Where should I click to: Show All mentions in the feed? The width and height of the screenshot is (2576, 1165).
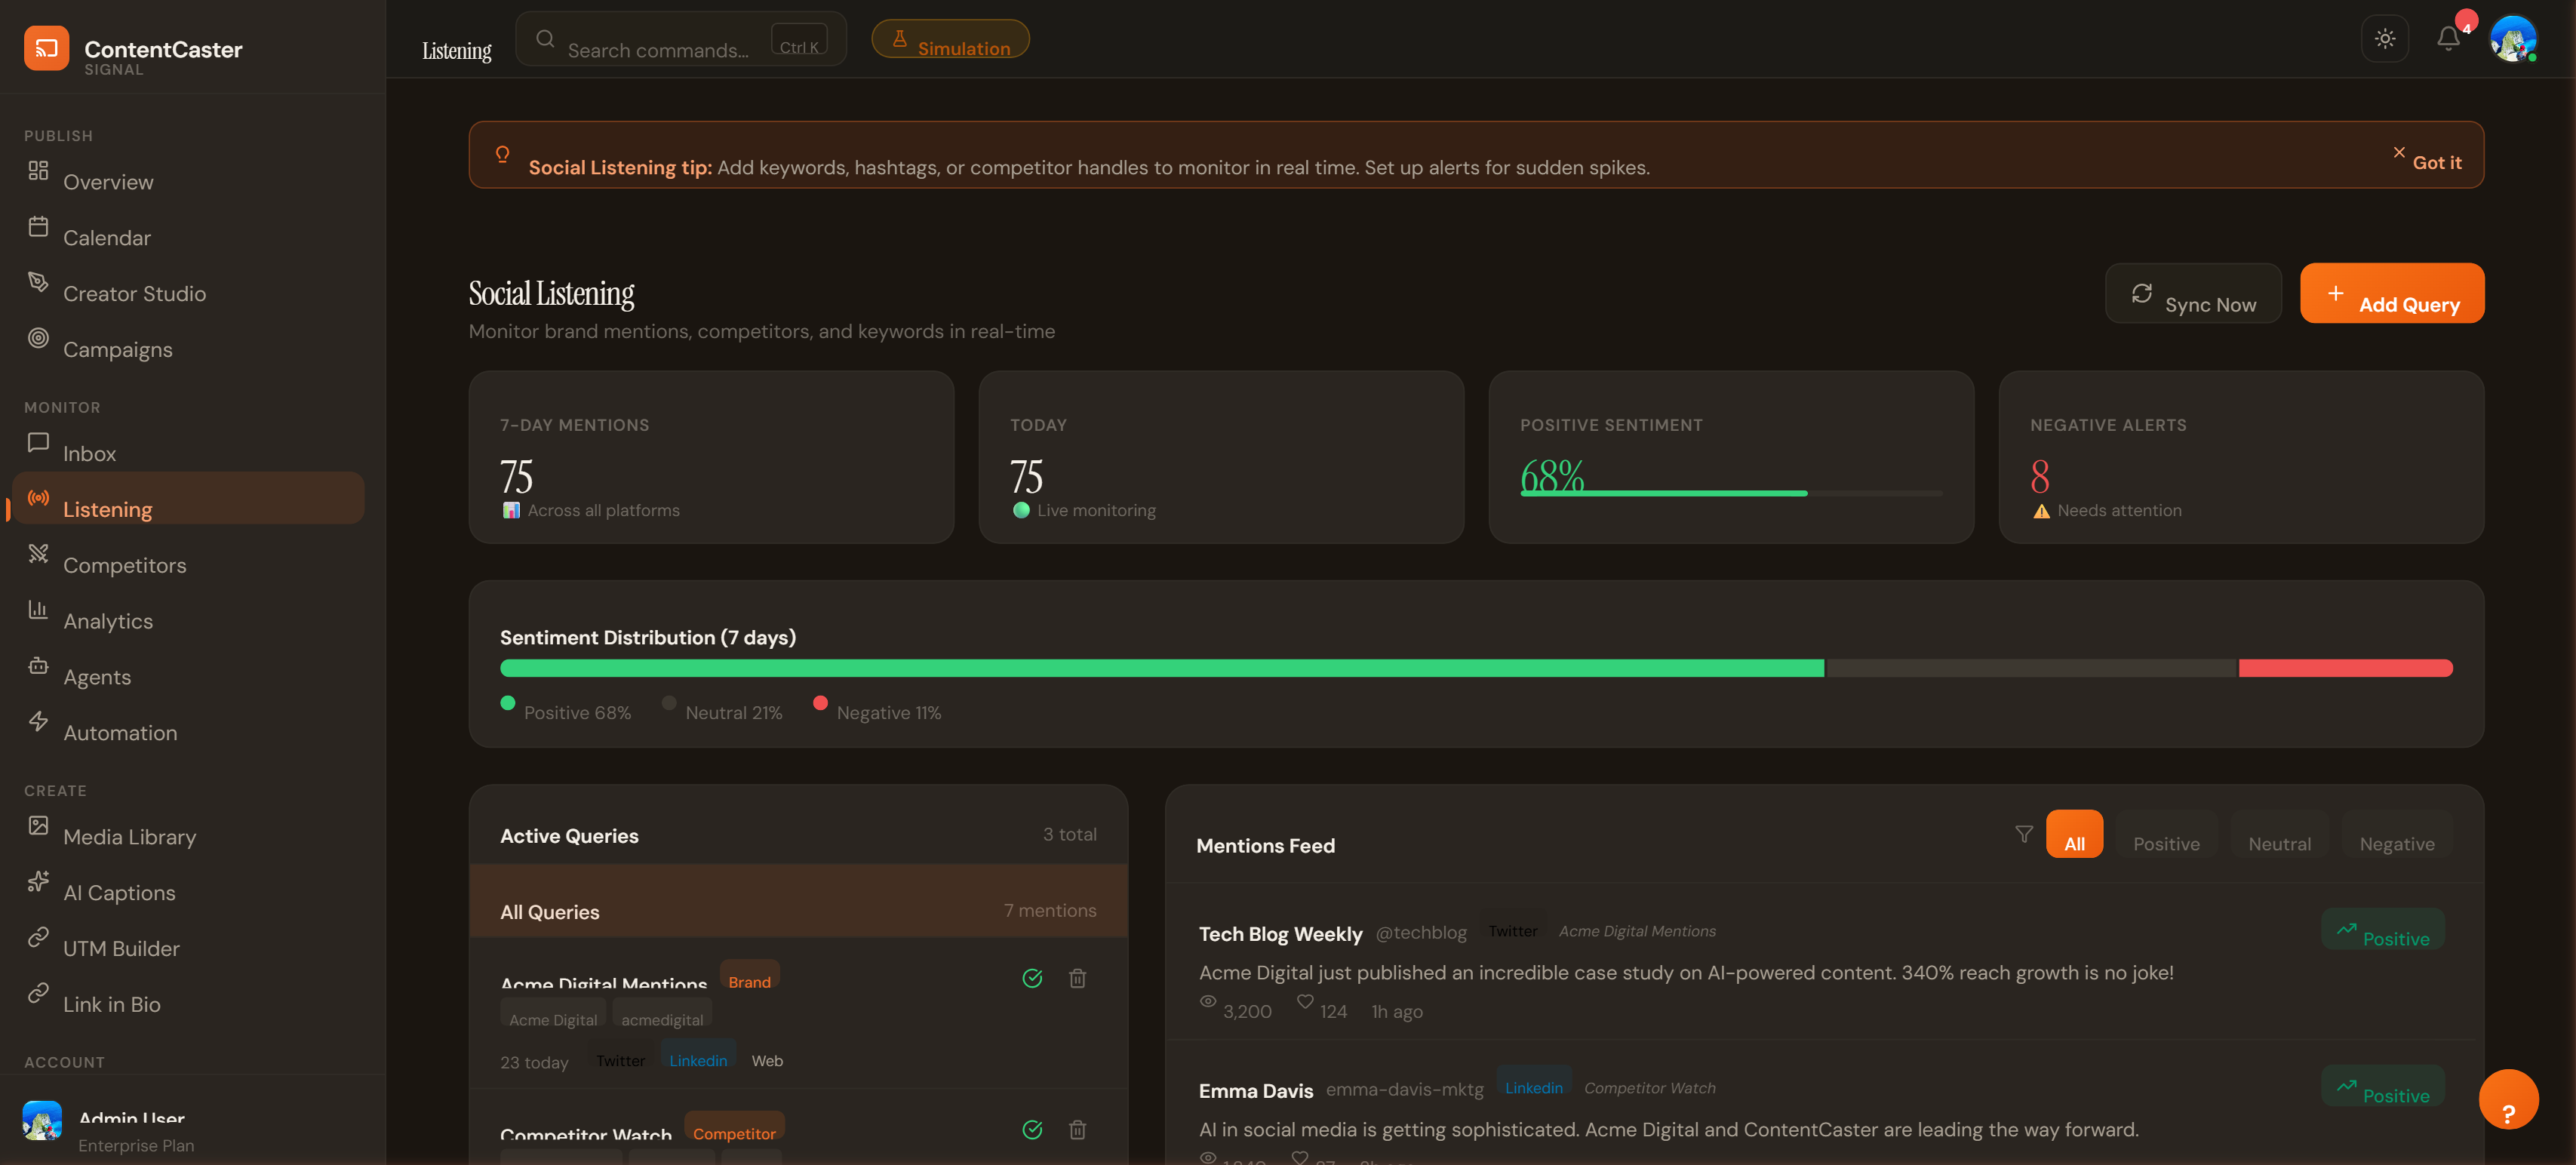(x=2074, y=834)
